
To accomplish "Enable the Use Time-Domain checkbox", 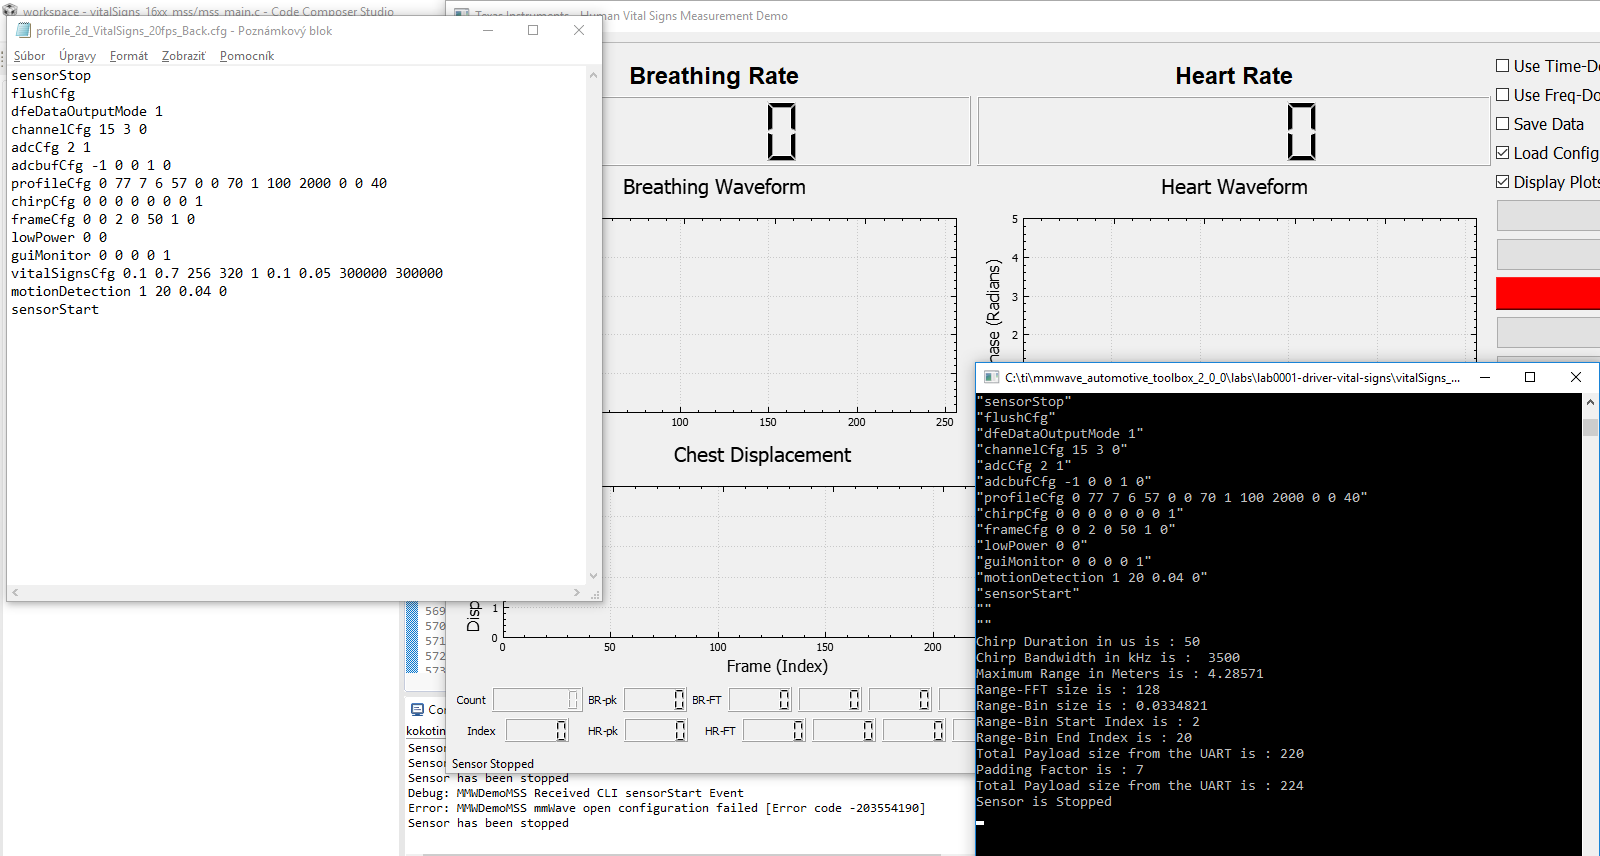I will pyautogui.click(x=1502, y=66).
